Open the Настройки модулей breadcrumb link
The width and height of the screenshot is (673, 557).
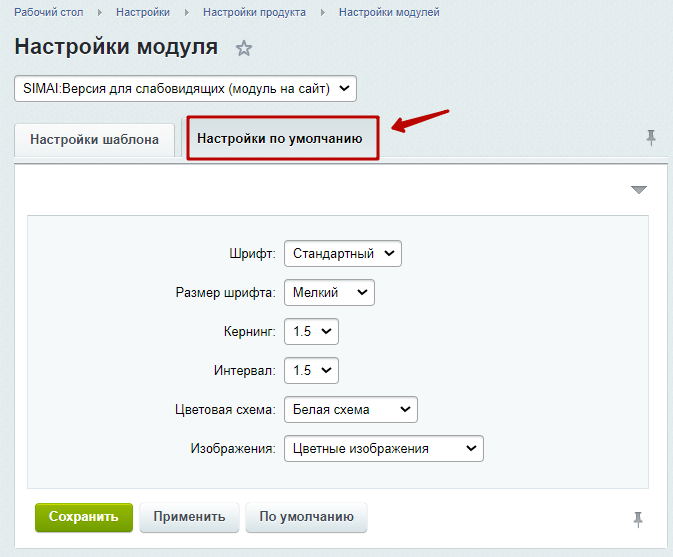389,12
